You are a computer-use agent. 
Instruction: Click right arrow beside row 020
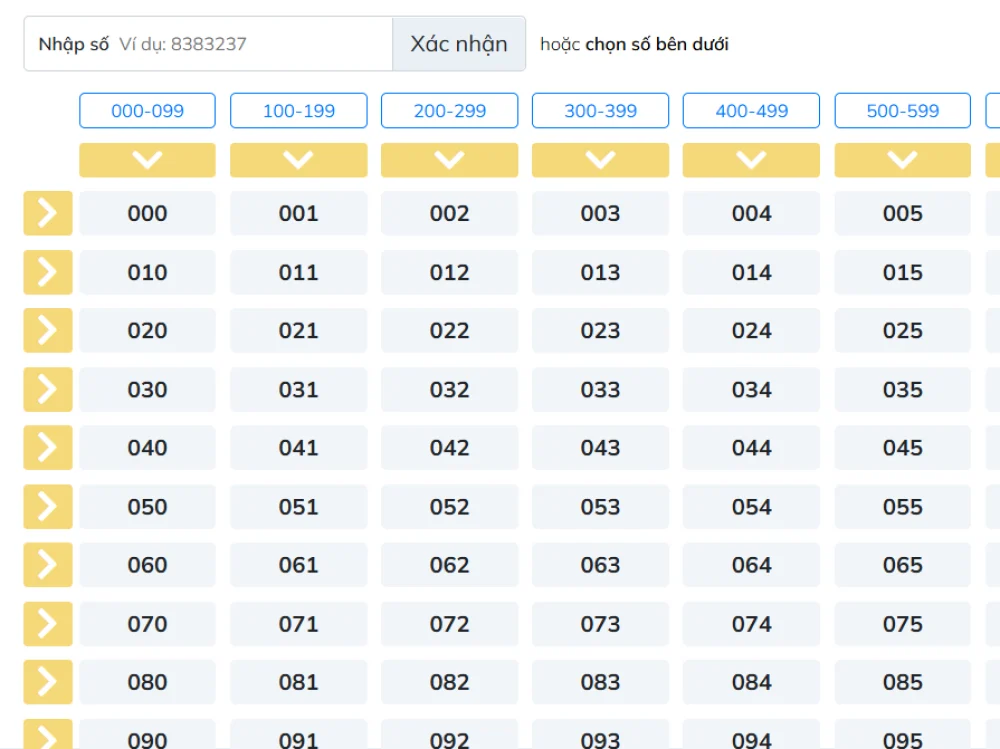click(x=48, y=330)
